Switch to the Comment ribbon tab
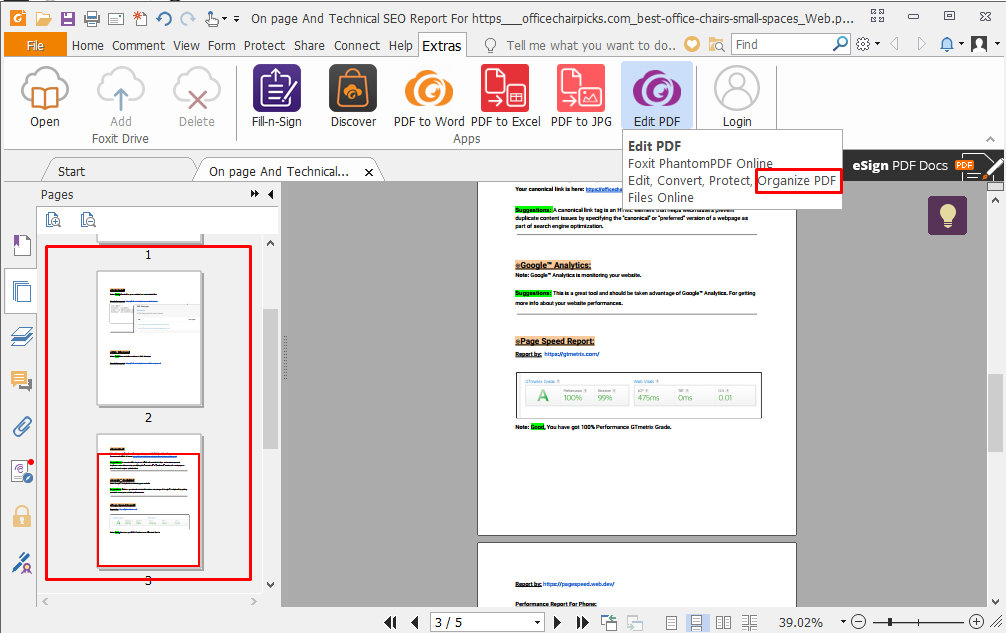 coord(139,46)
